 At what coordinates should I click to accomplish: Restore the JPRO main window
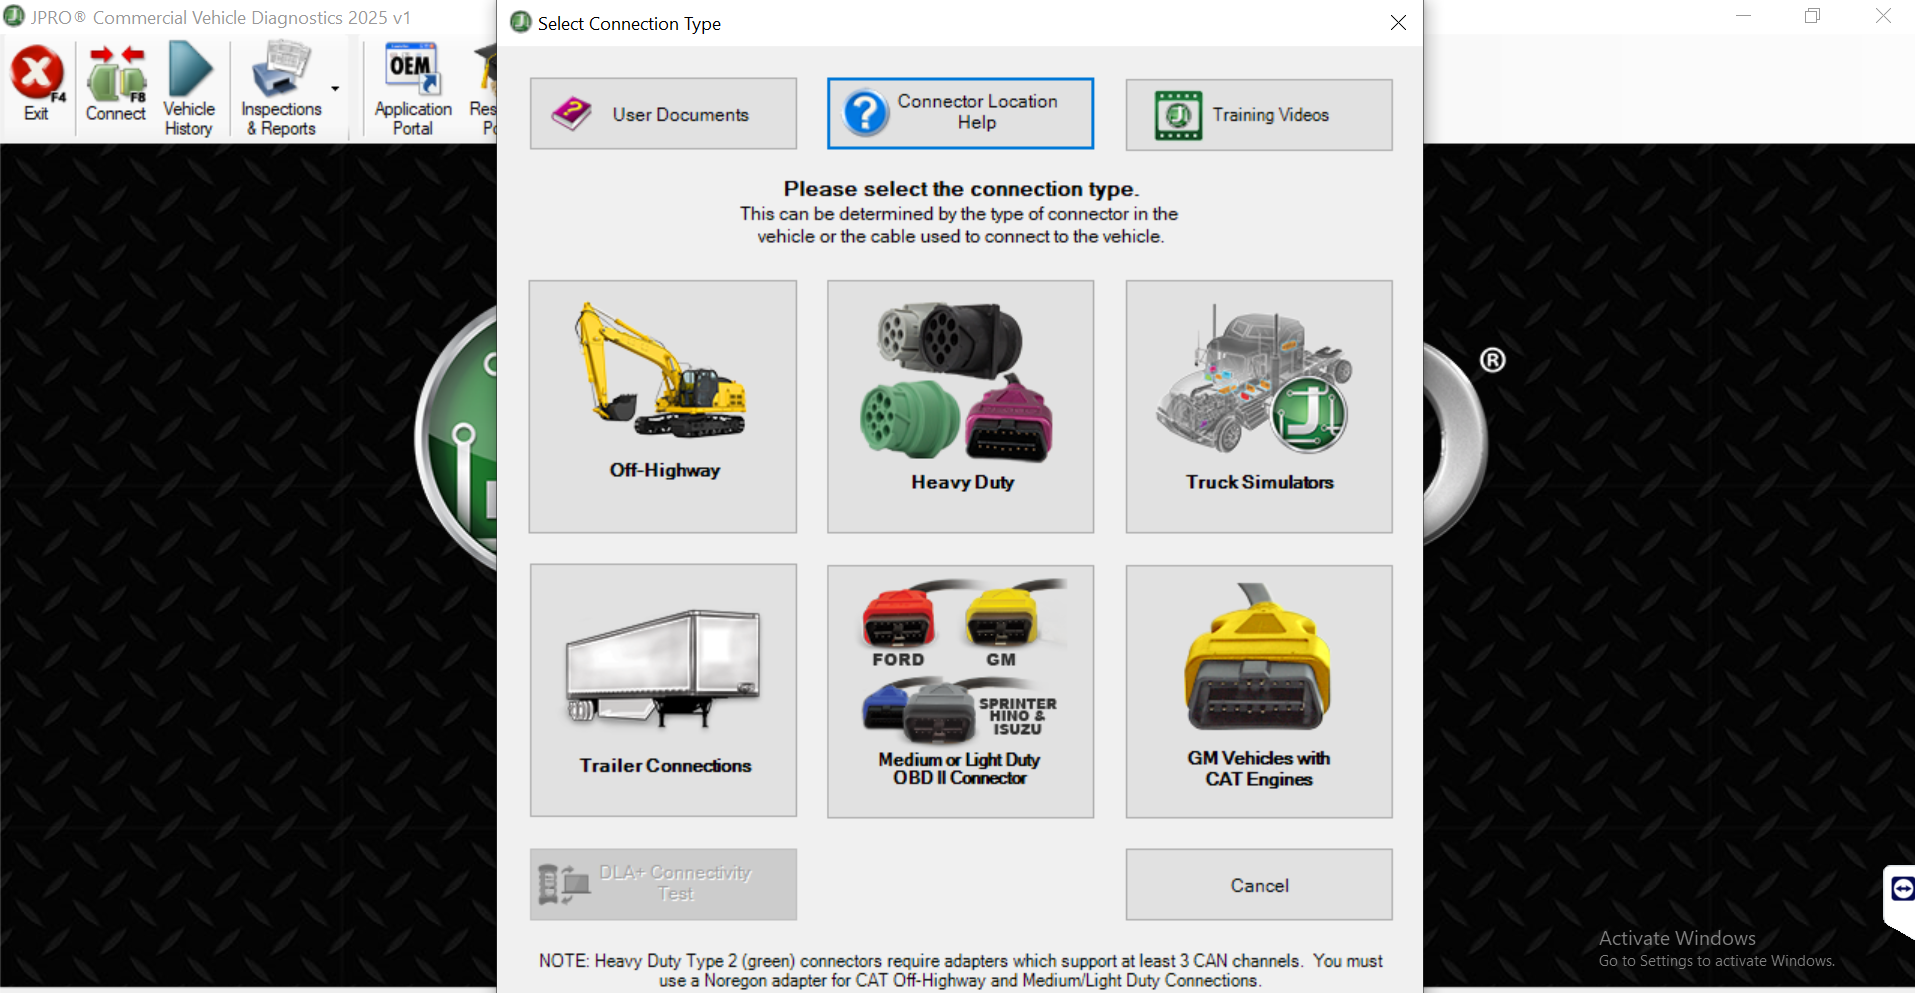pos(1813,16)
